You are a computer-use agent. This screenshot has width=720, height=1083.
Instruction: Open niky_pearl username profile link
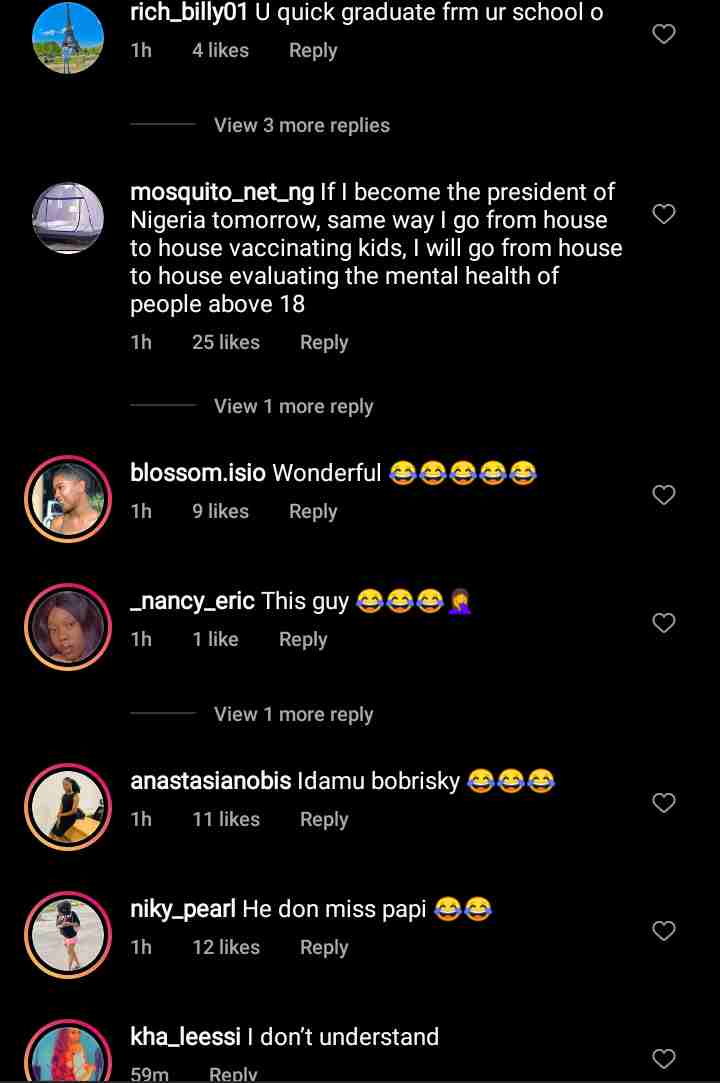tap(183, 909)
